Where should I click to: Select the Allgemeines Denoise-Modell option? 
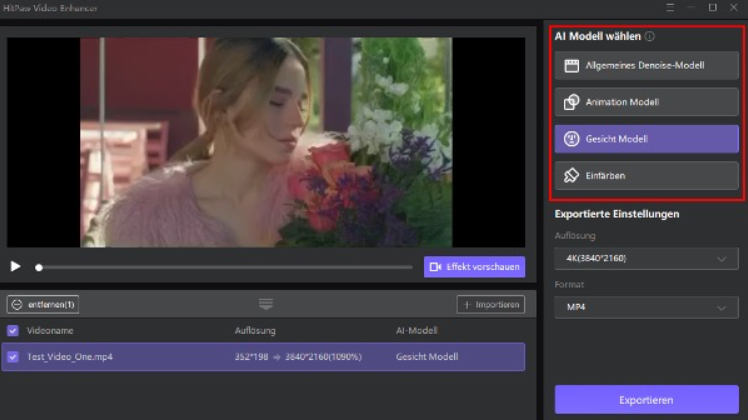(646, 66)
